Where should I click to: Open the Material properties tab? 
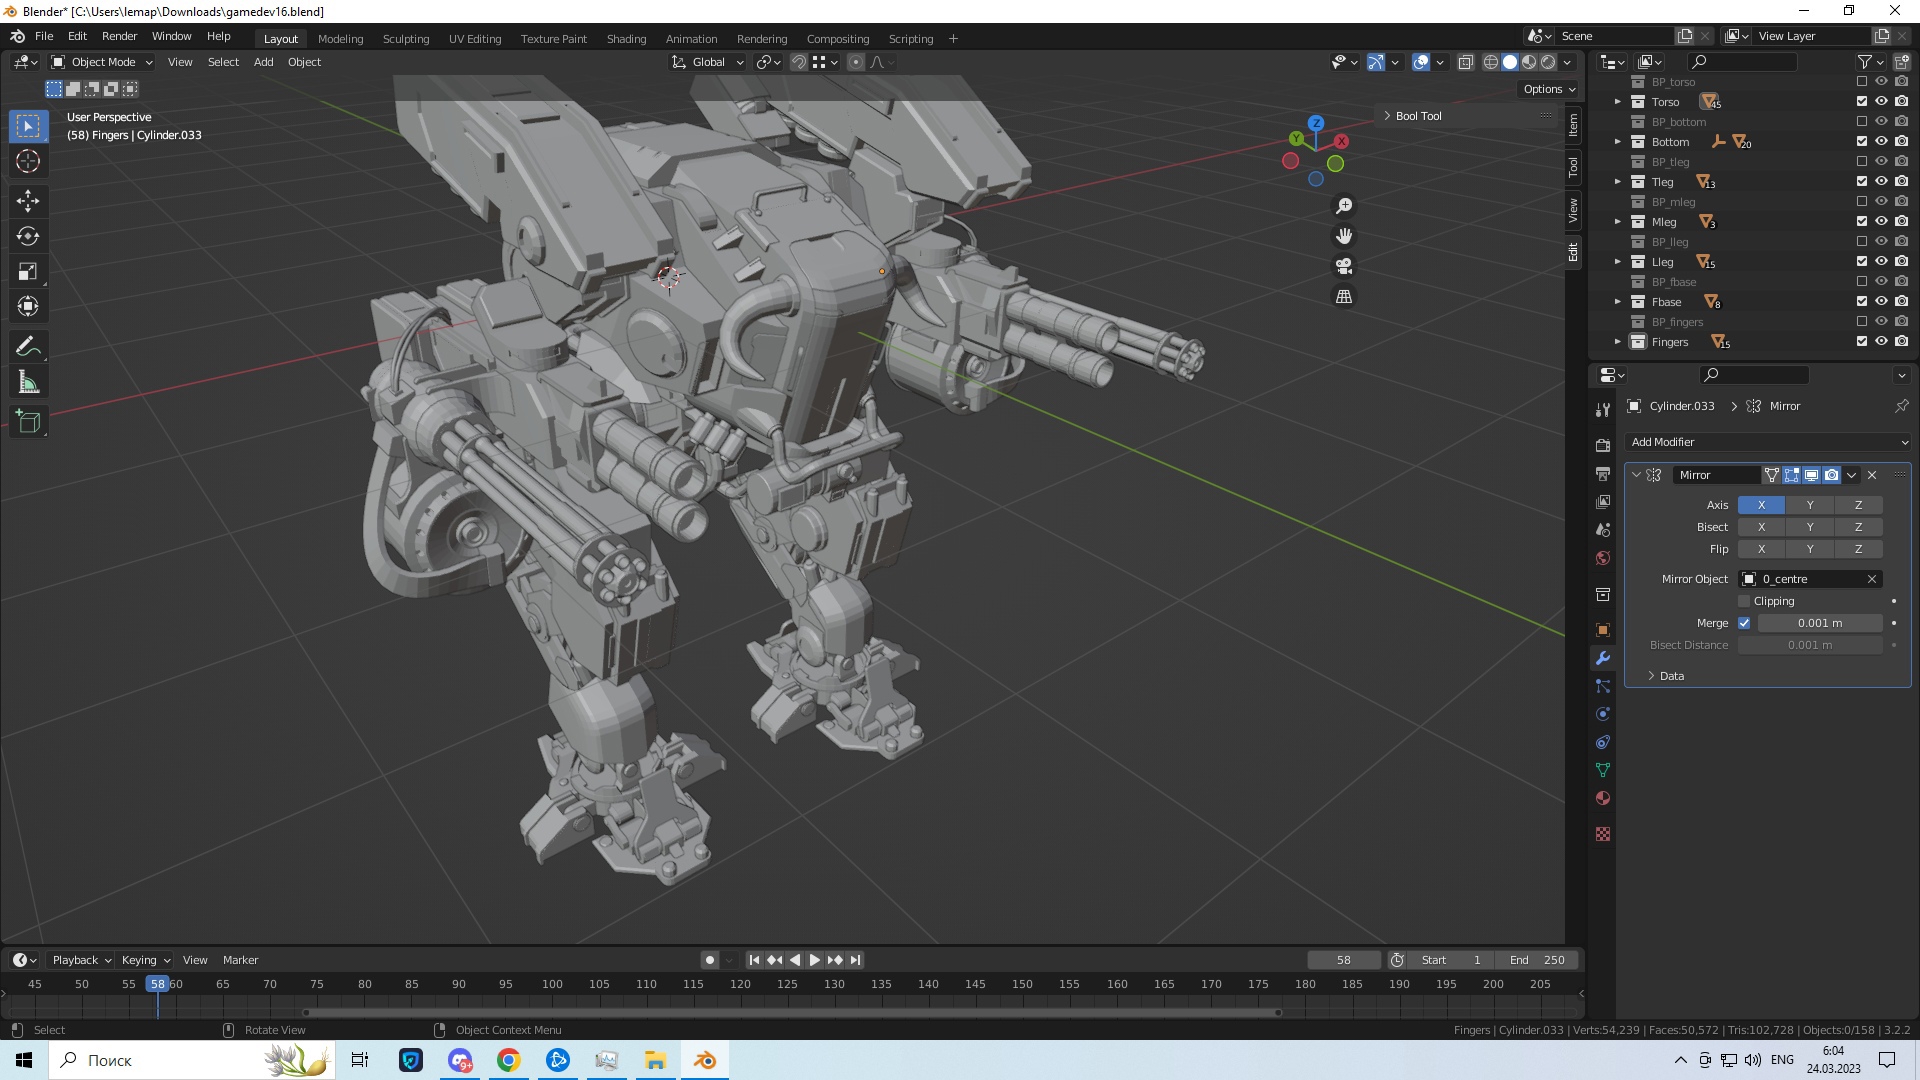point(1603,798)
